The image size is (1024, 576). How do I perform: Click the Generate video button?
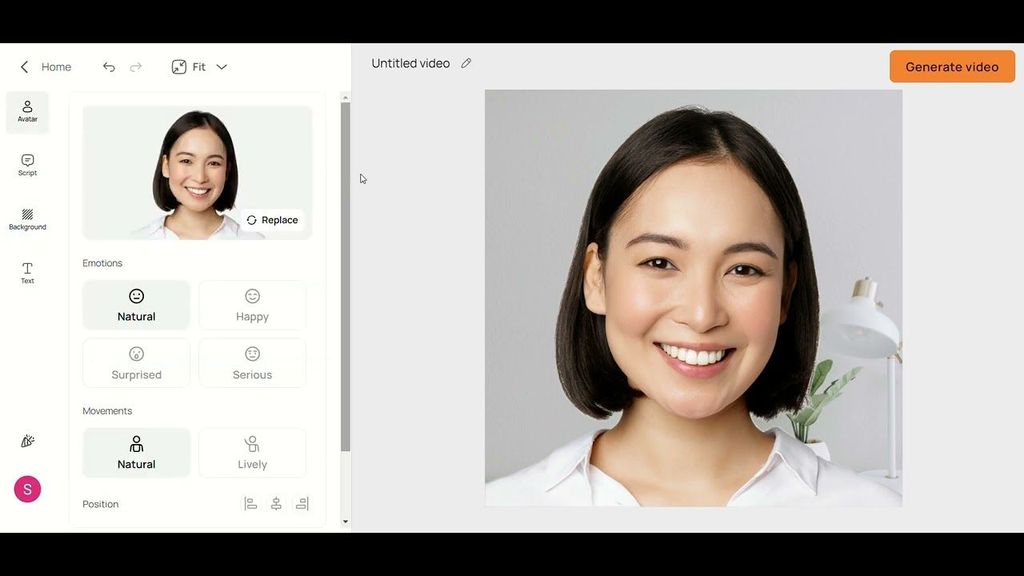point(952,67)
